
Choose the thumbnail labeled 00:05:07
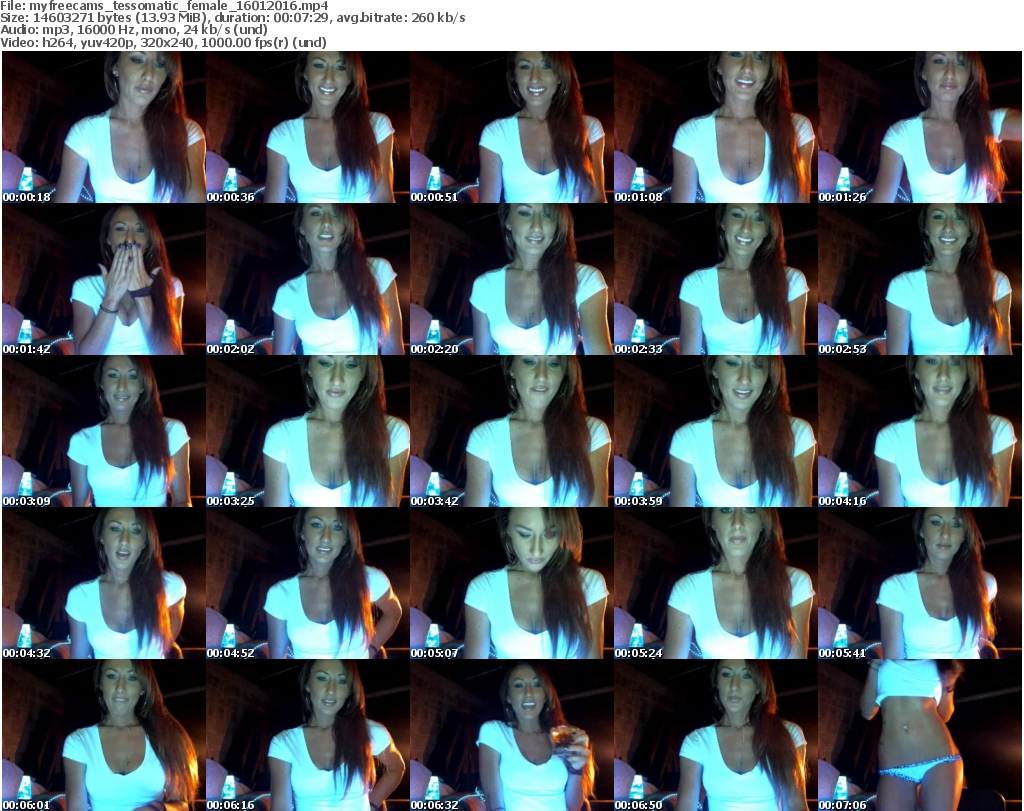511,583
